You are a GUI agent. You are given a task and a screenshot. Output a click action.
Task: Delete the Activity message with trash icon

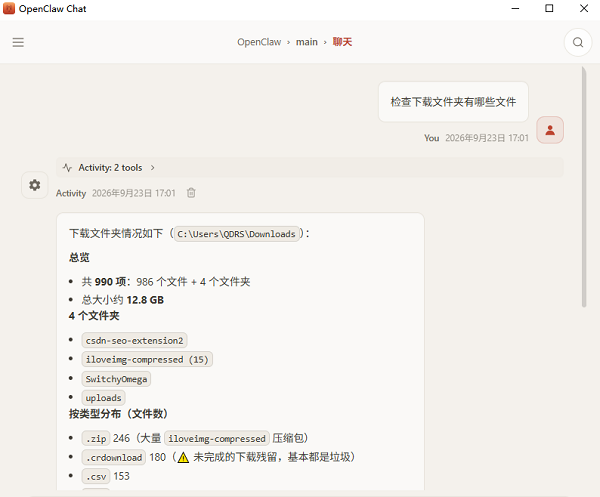coord(191,193)
